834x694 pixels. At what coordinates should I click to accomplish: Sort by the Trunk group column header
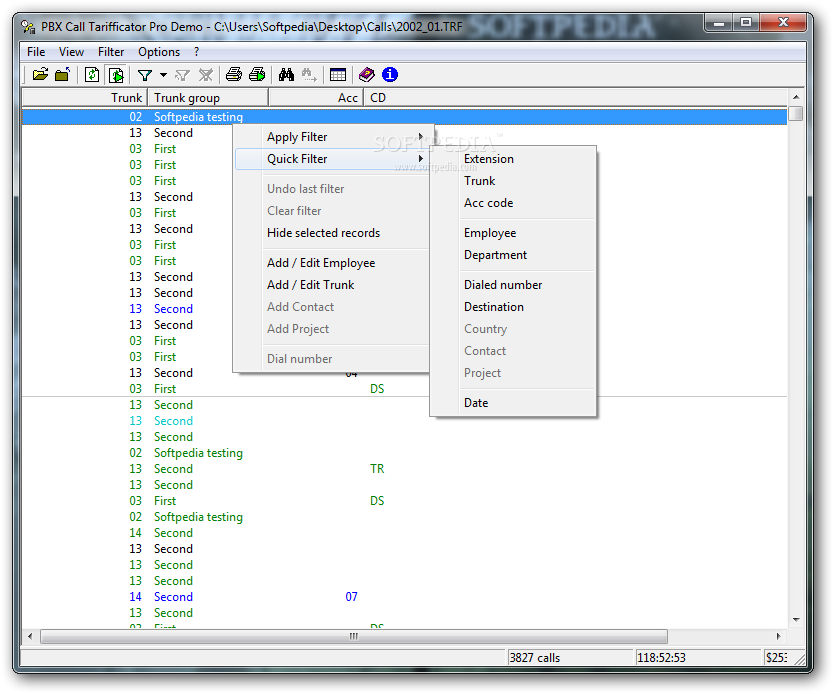[x=207, y=98]
